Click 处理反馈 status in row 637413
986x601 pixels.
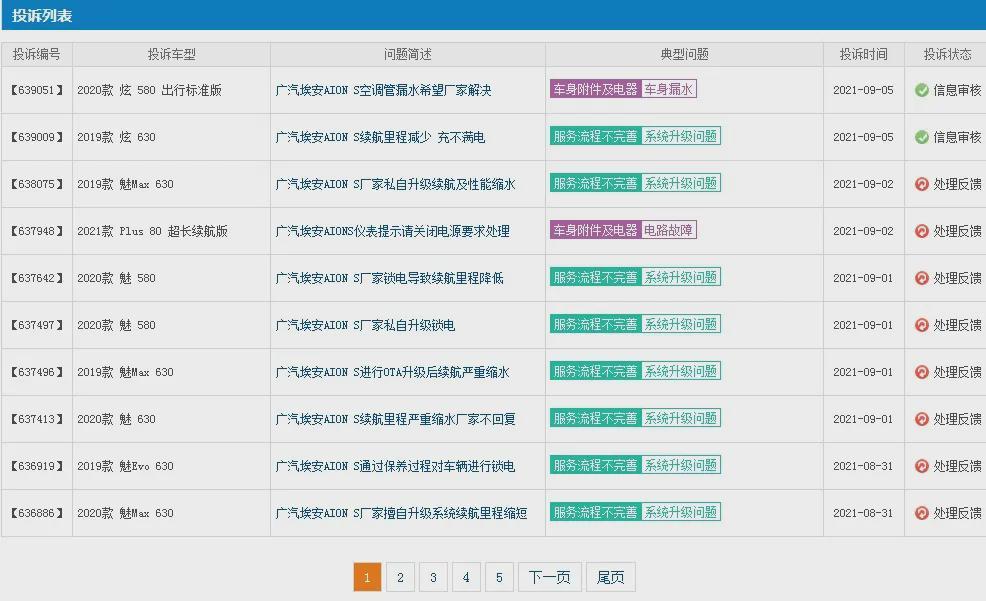pyautogui.click(x=957, y=419)
